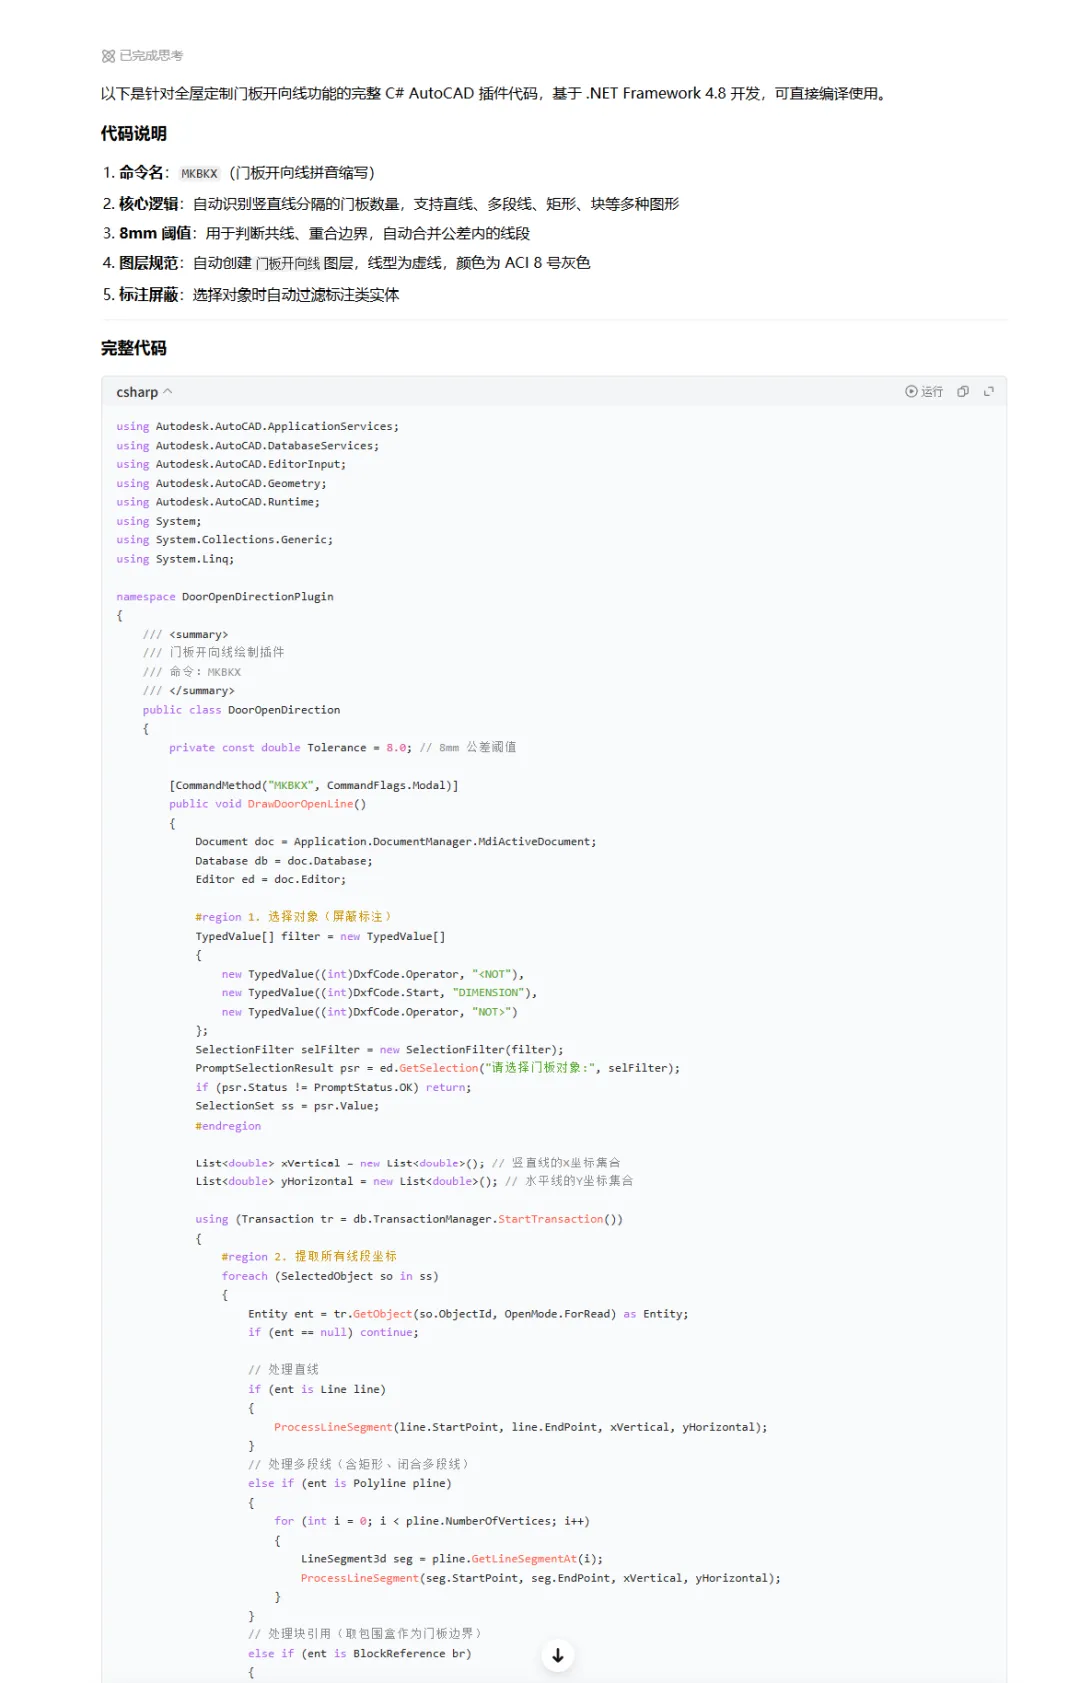Image resolution: width=1080 pixels, height=1683 pixels.
Task: Click the #endregion directive line
Action: [228, 1126]
